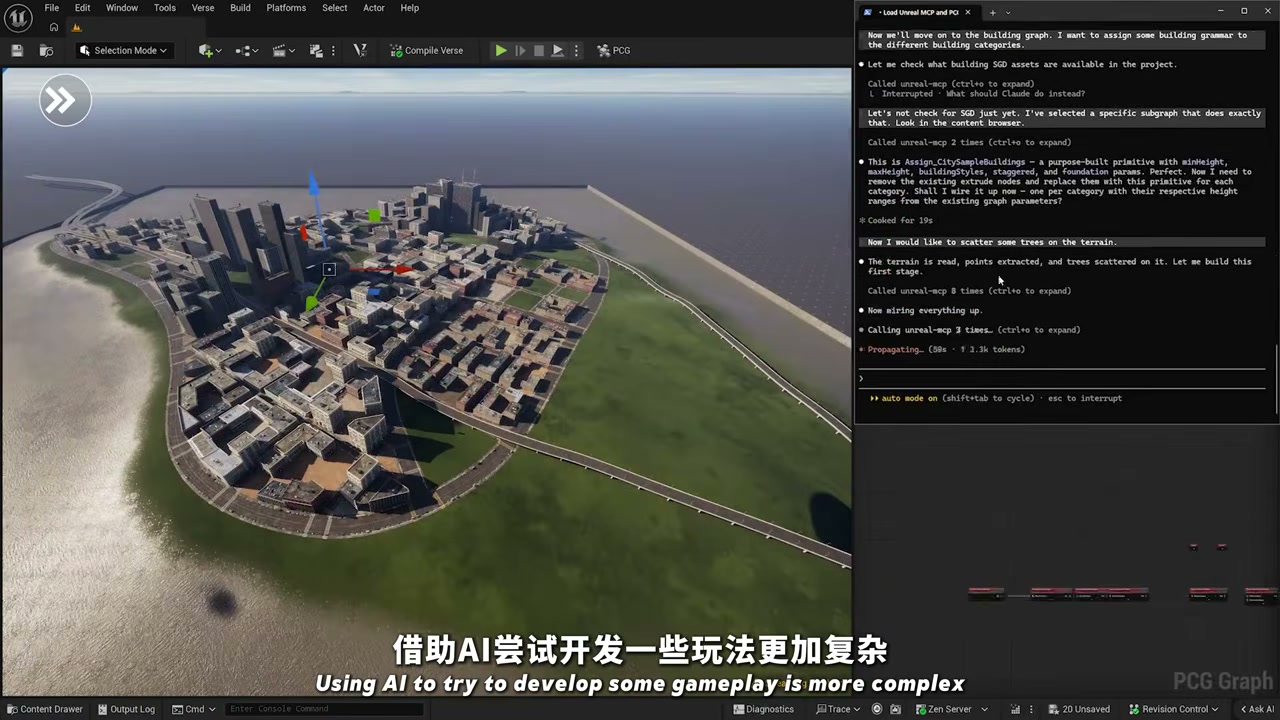Expand the Cmd console type dropdown
1280x720 pixels.
pos(194,709)
